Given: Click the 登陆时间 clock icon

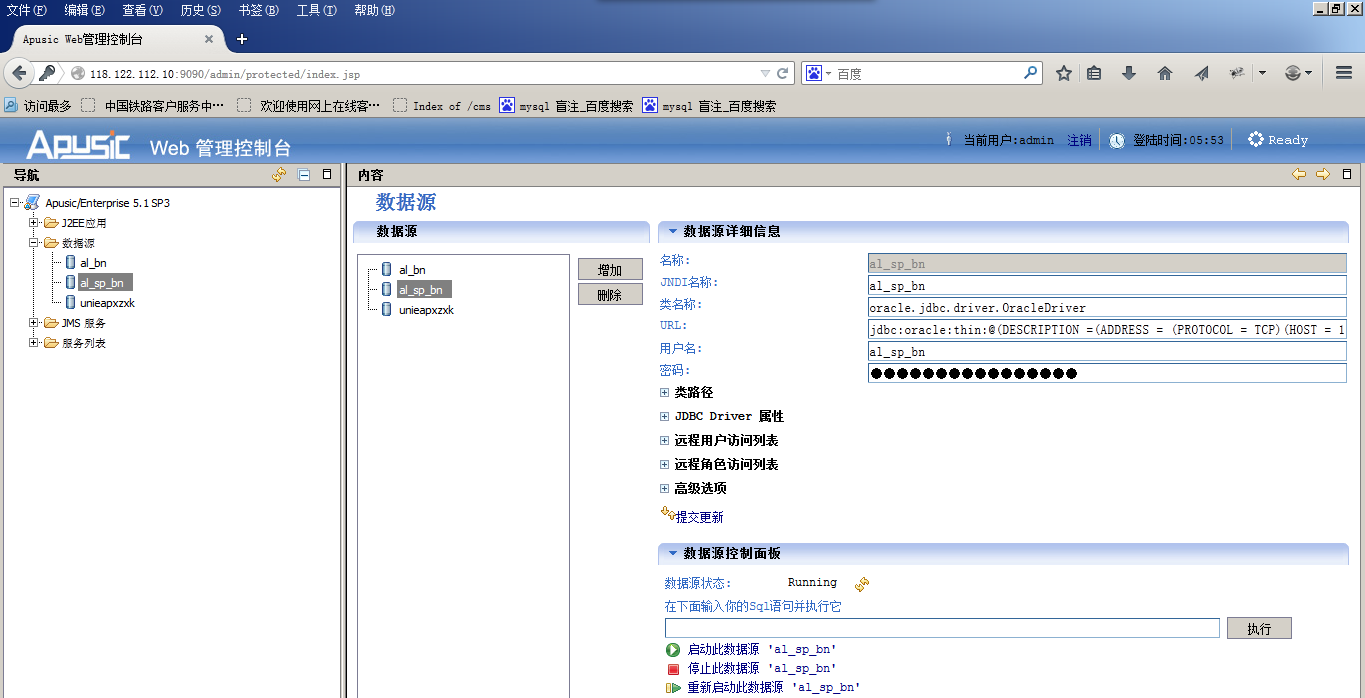Looking at the screenshot, I should (1117, 141).
